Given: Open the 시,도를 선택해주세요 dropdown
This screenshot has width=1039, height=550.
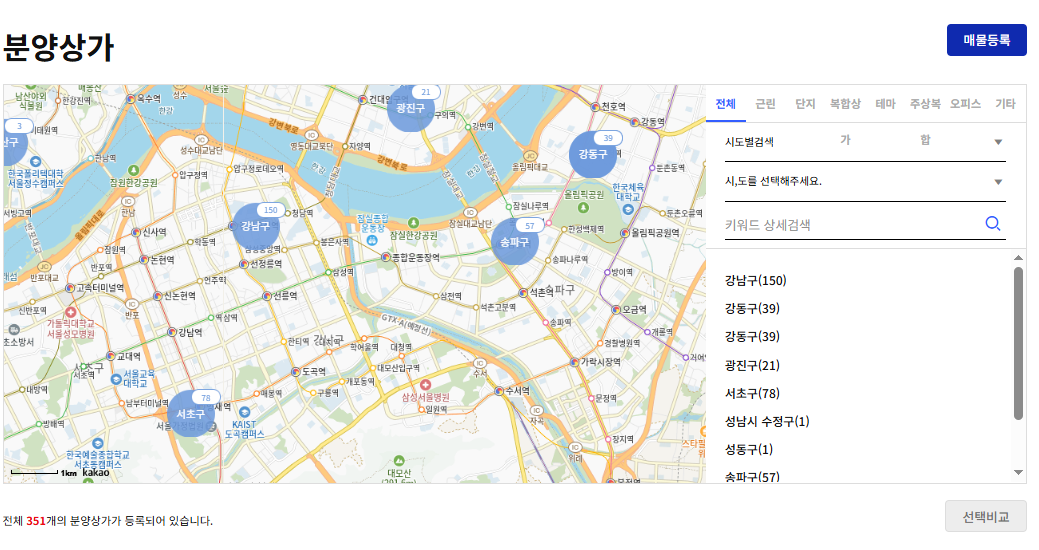Looking at the screenshot, I should pos(865,182).
